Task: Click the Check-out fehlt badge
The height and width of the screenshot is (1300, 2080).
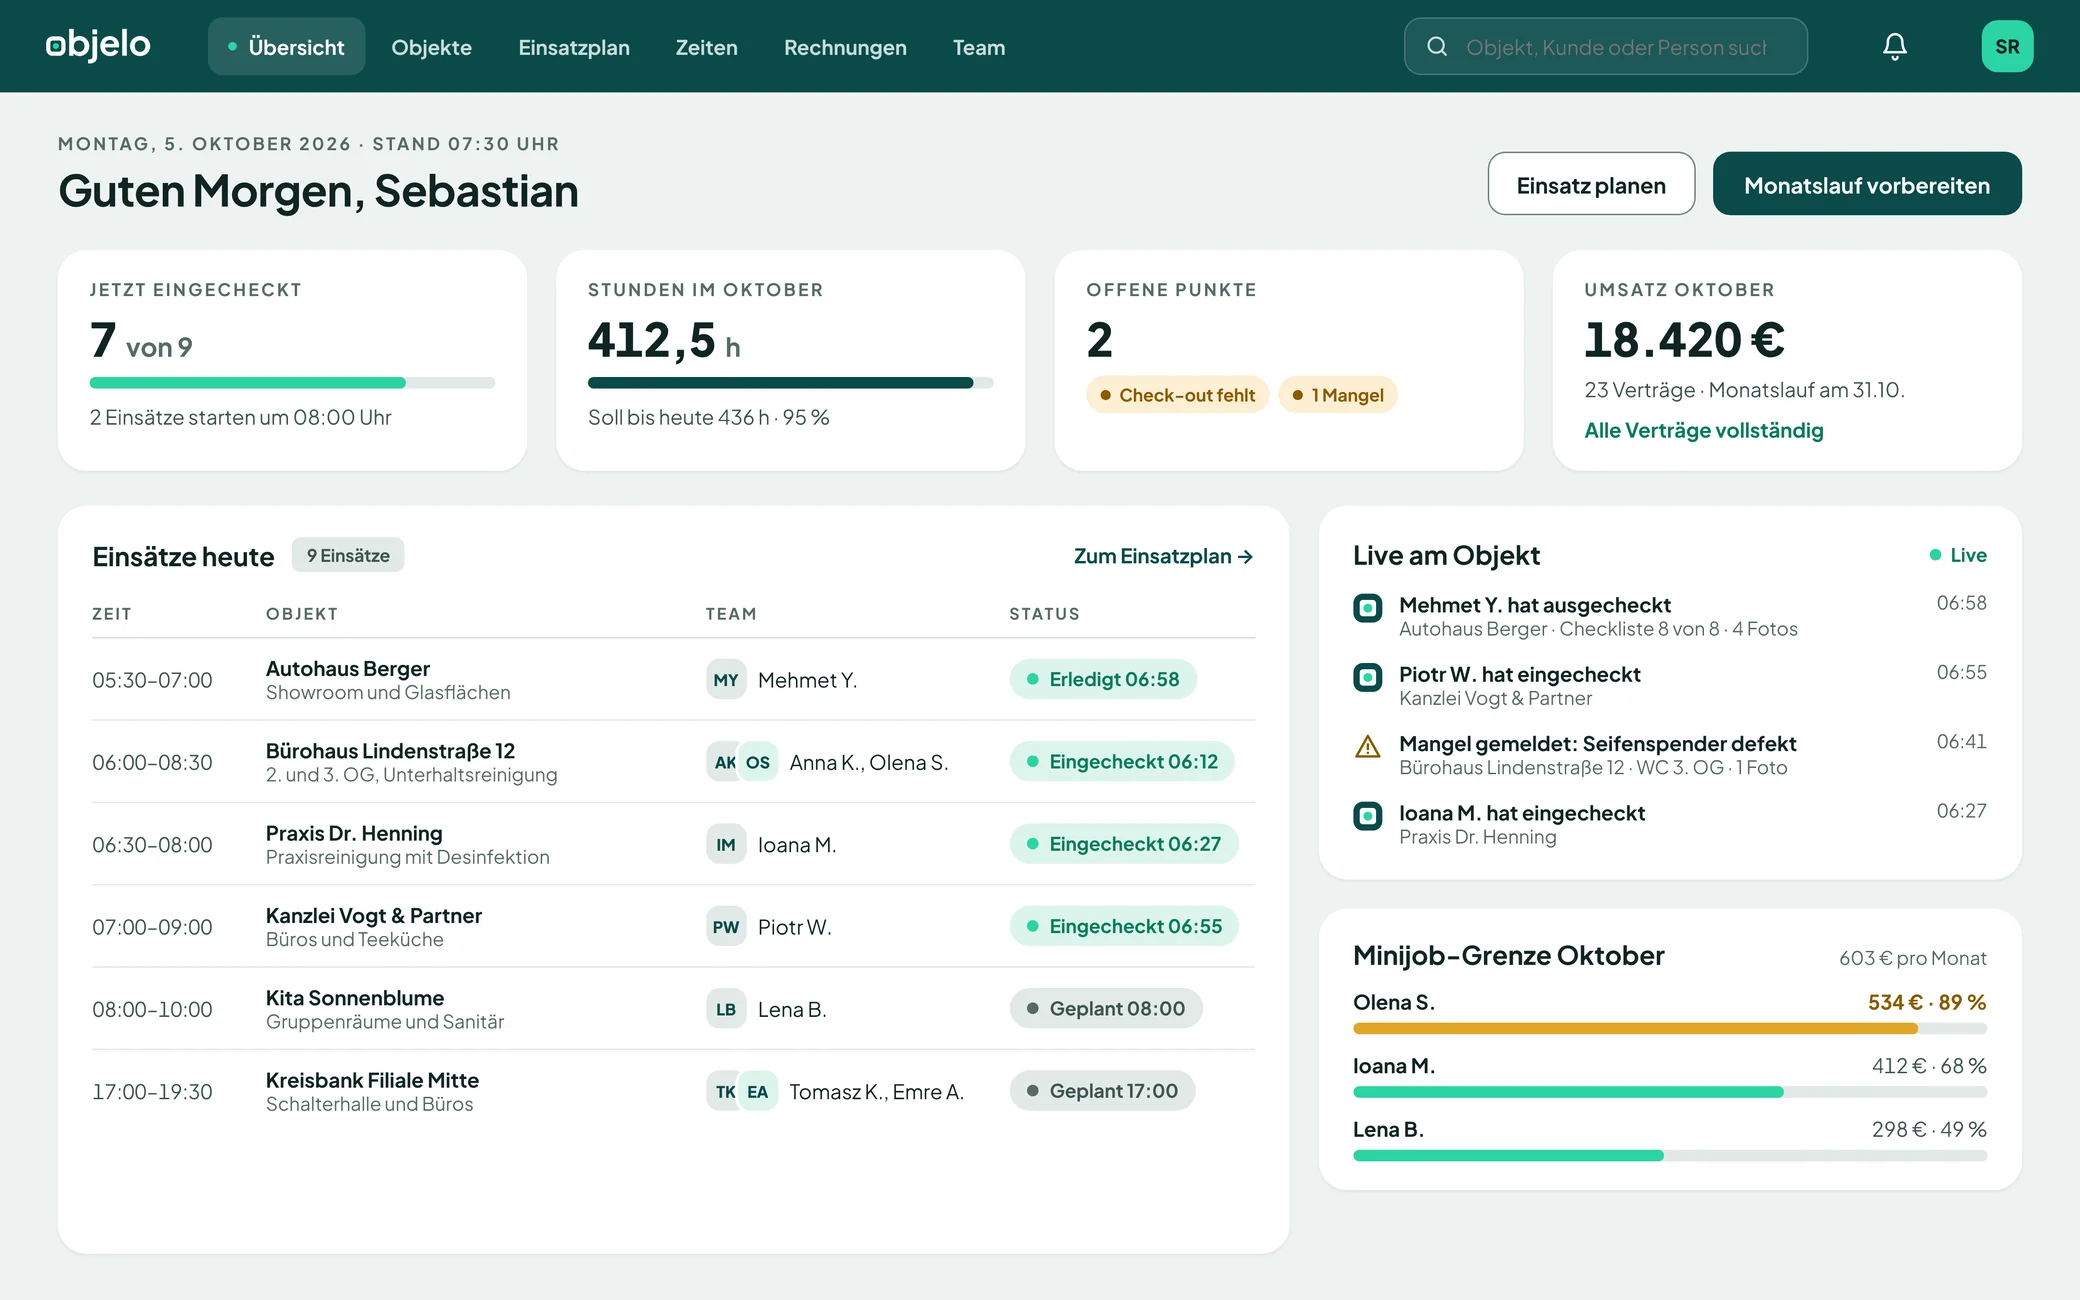Action: click(1177, 395)
